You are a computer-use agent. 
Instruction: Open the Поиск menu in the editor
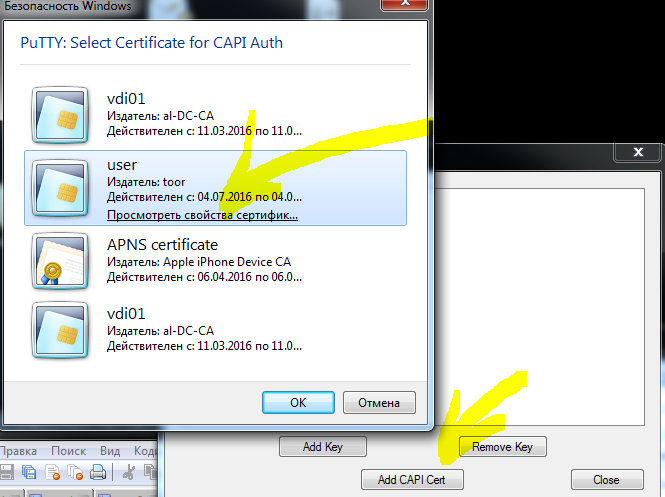[68, 451]
